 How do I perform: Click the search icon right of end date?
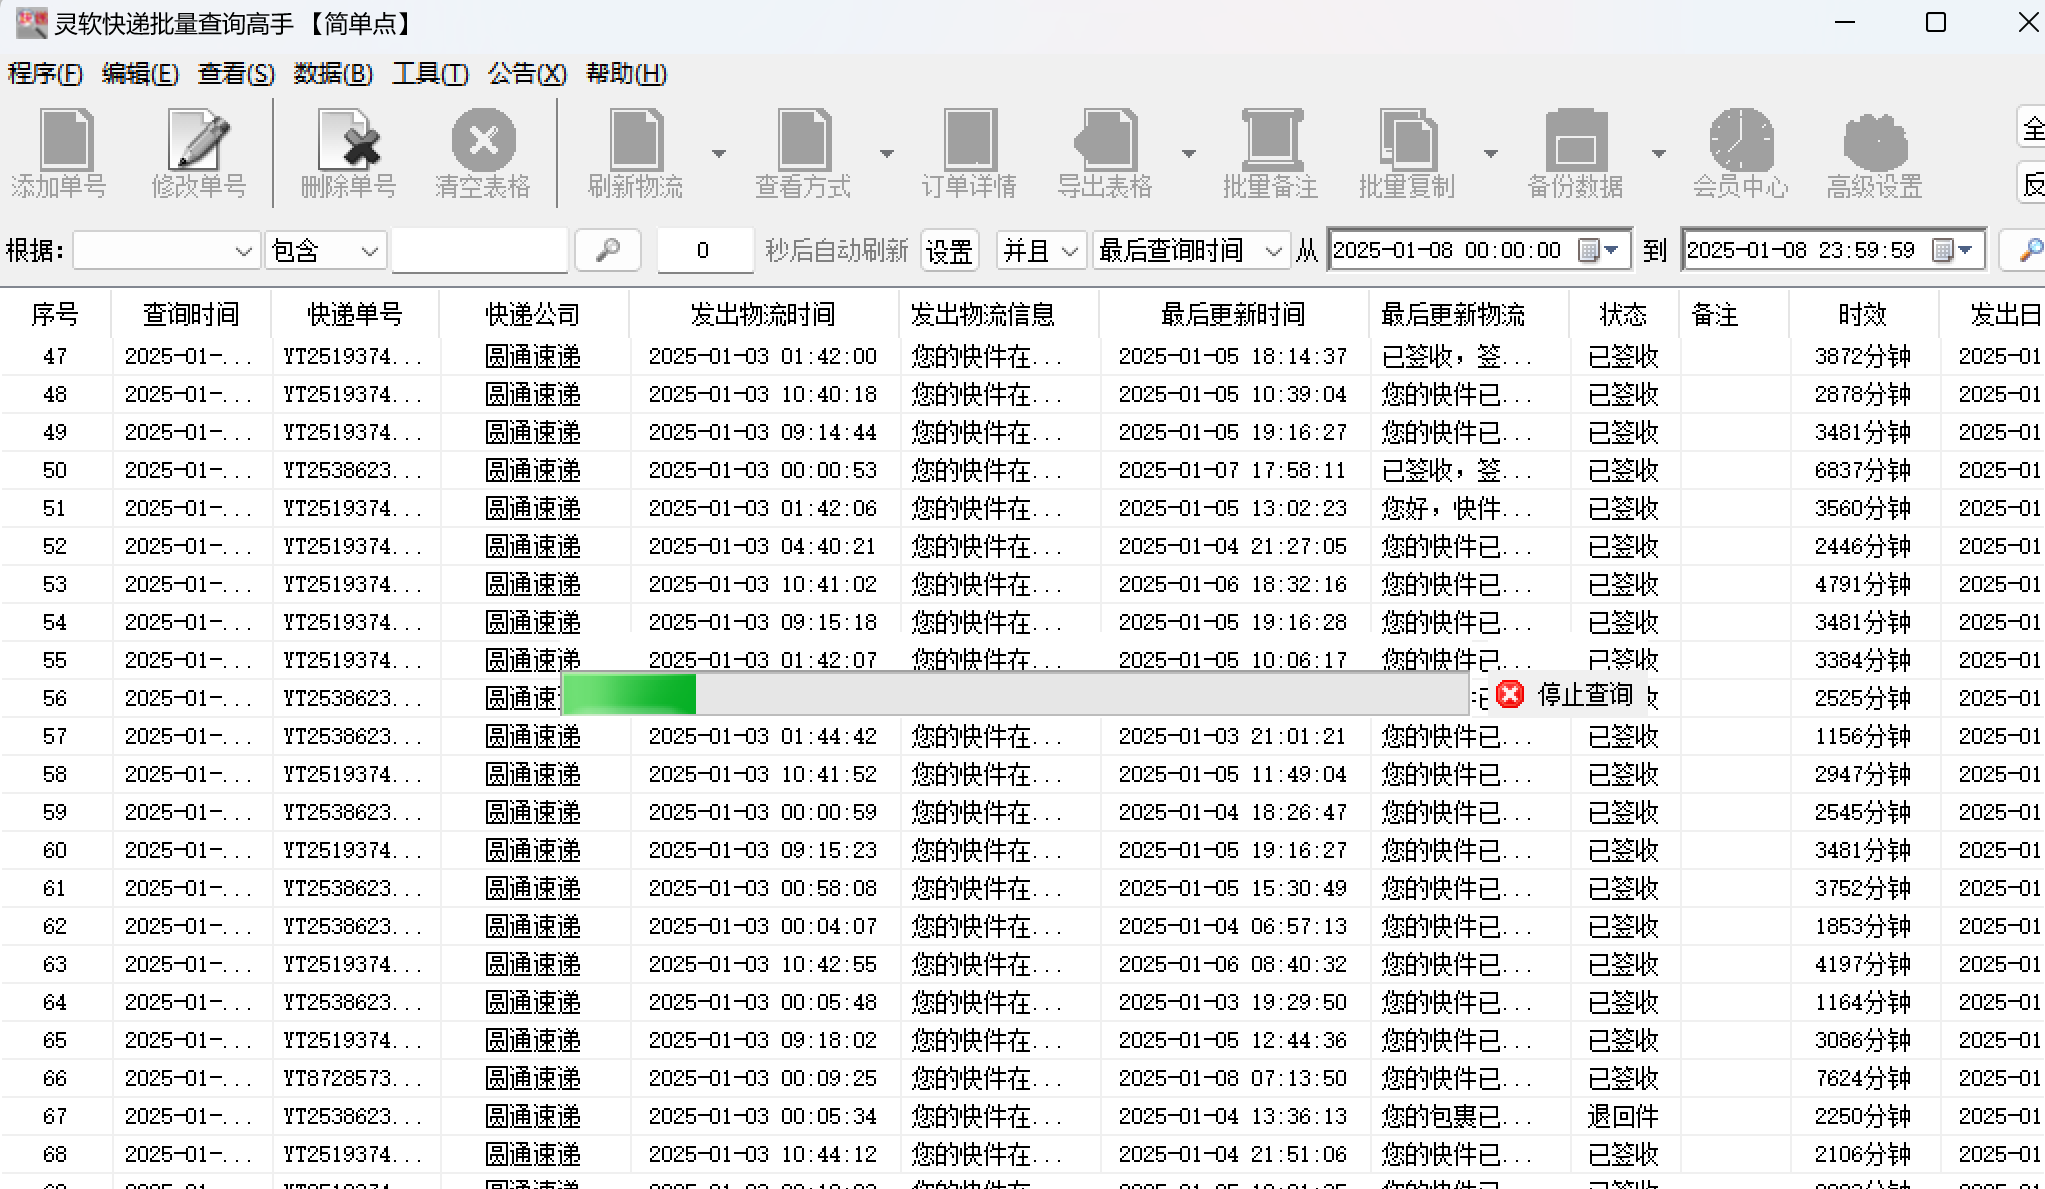click(x=2025, y=250)
